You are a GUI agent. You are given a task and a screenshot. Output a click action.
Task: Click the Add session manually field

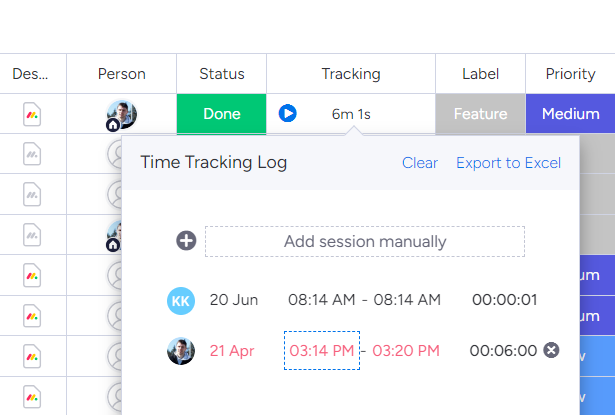[365, 241]
